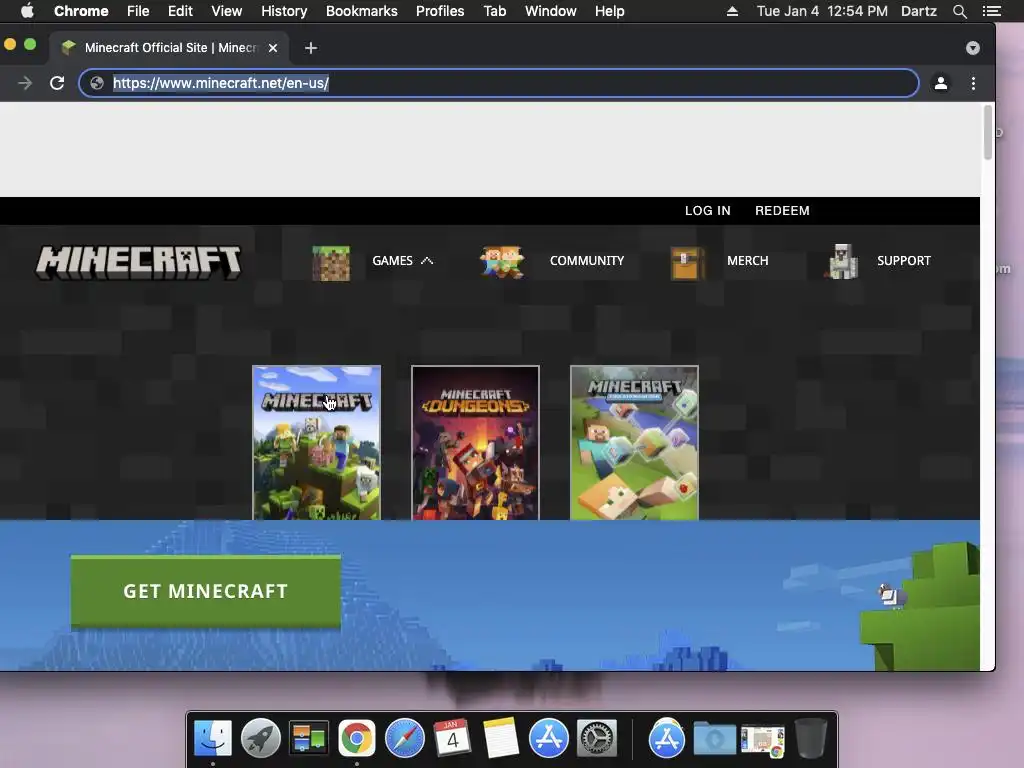Open the MERCH nav item
Screen dimensions: 1024x768
747,261
